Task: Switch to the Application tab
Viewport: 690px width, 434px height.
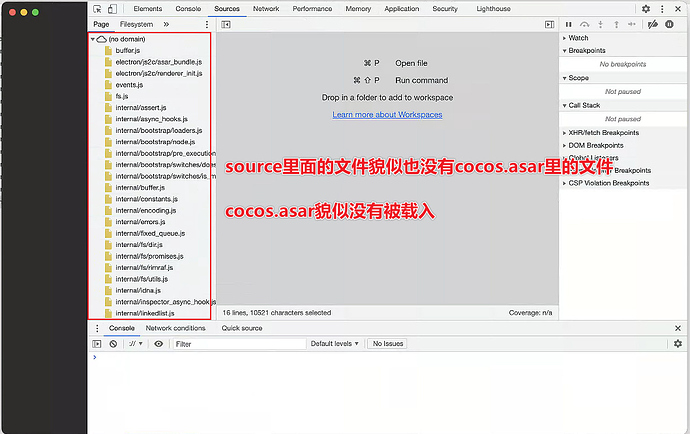Action: [x=402, y=9]
